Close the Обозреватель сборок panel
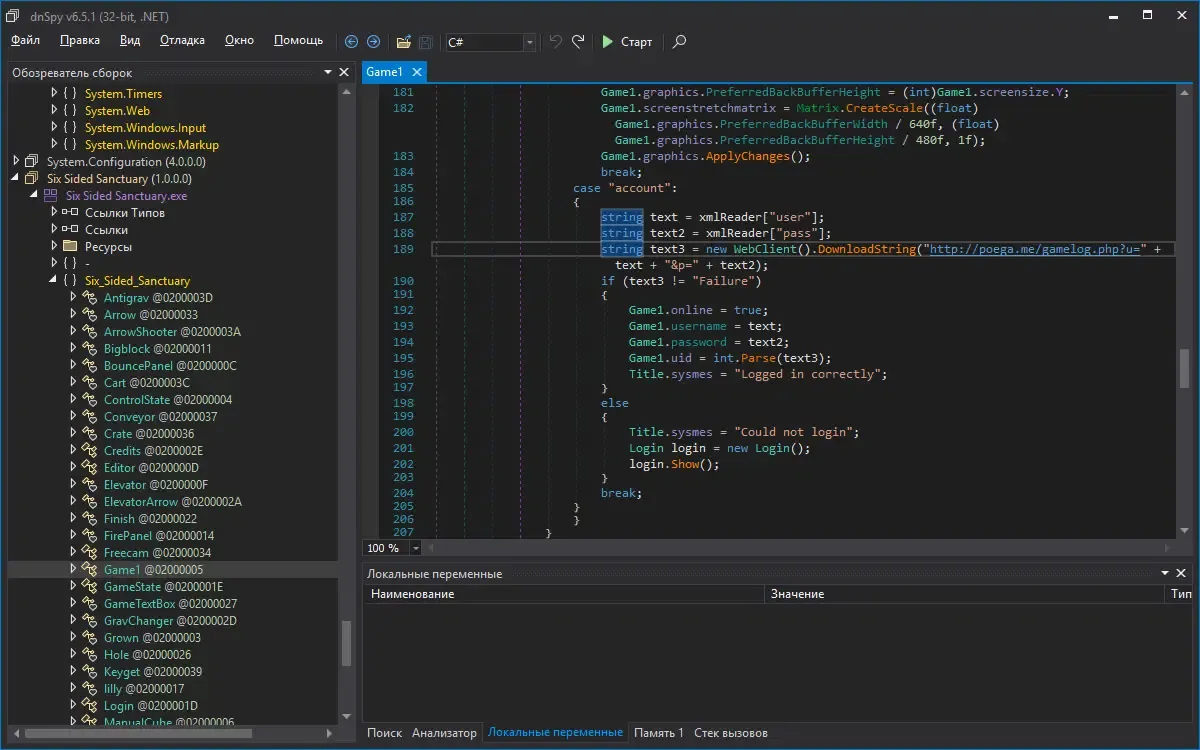This screenshot has width=1200, height=750. point(344,73)
